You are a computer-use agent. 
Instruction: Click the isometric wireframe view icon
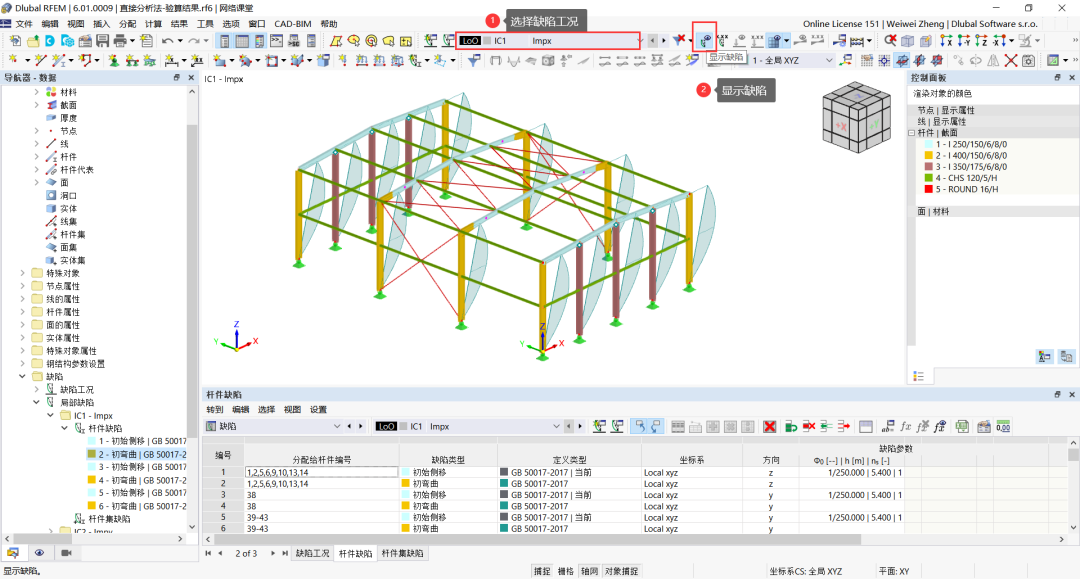click(x=908, y=41)
